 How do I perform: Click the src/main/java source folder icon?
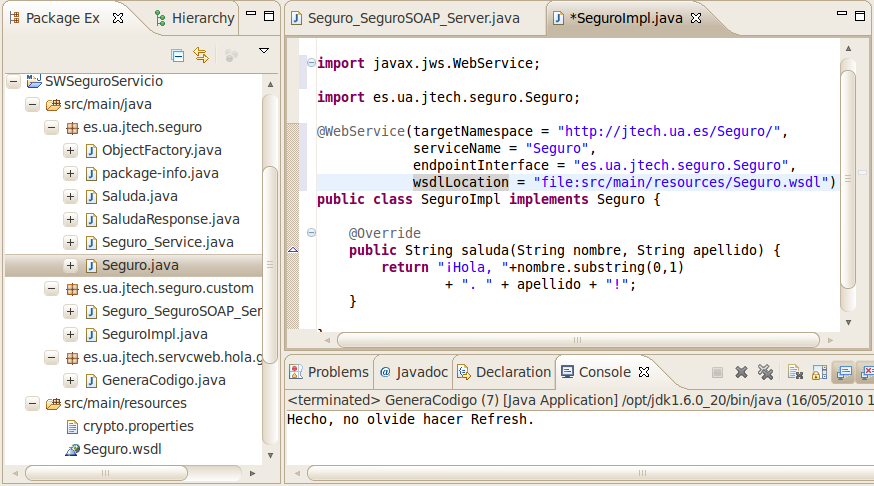(x=53, y=105)
